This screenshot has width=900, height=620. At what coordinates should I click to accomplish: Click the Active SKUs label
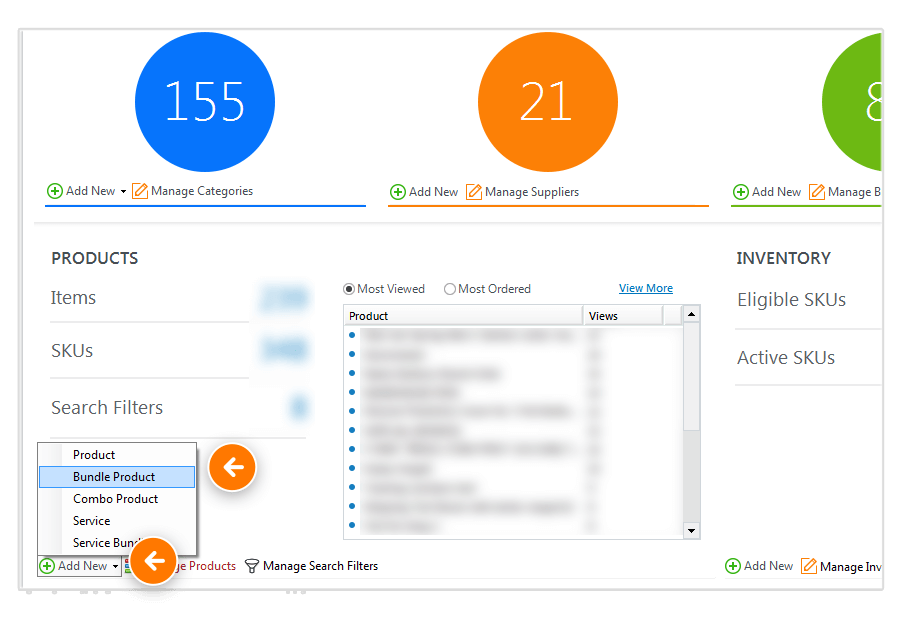coord(786,358)
